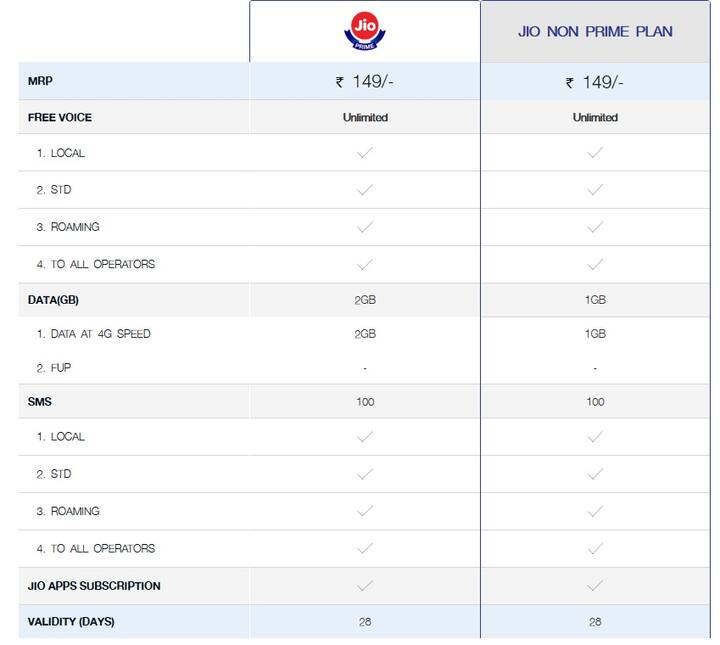Viewport: 720px width, 645px height.
Task: Click validity 28 in Prime column
Action: [x=365, y=622]
